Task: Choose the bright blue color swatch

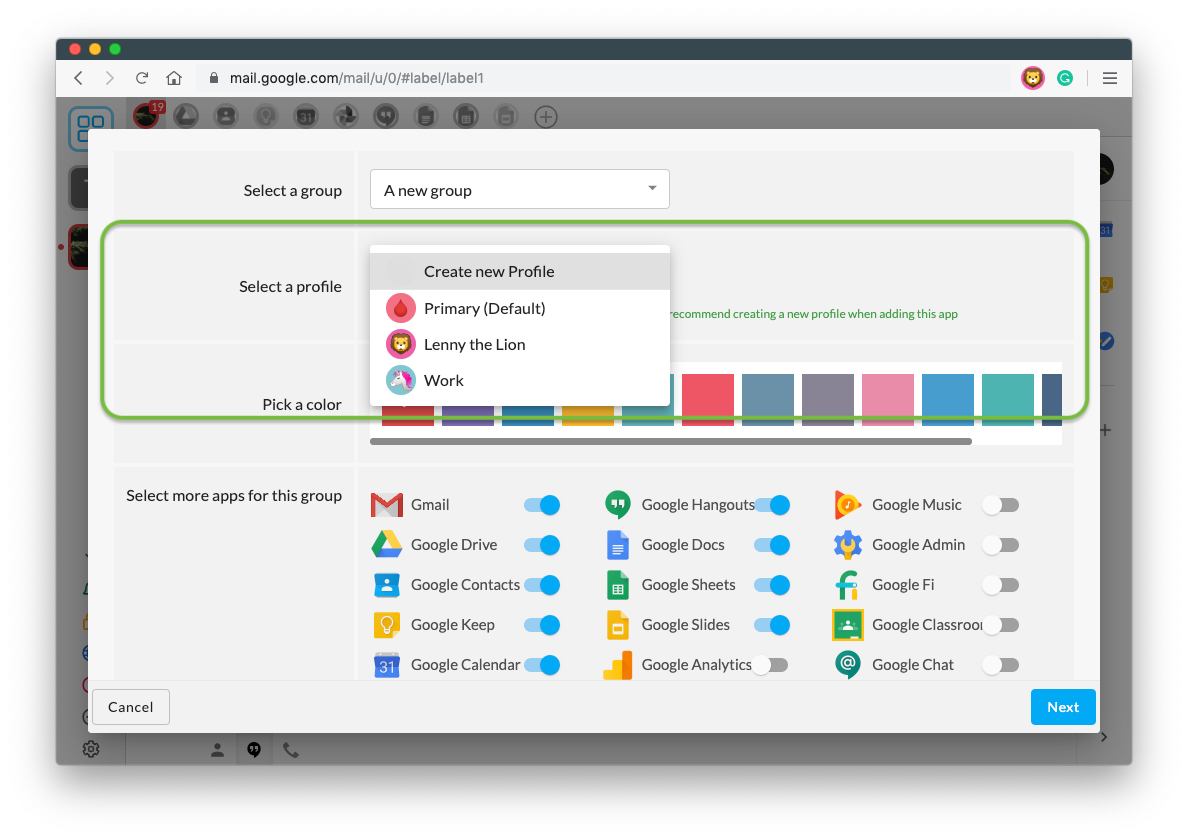Action: (x=948, y=399)
